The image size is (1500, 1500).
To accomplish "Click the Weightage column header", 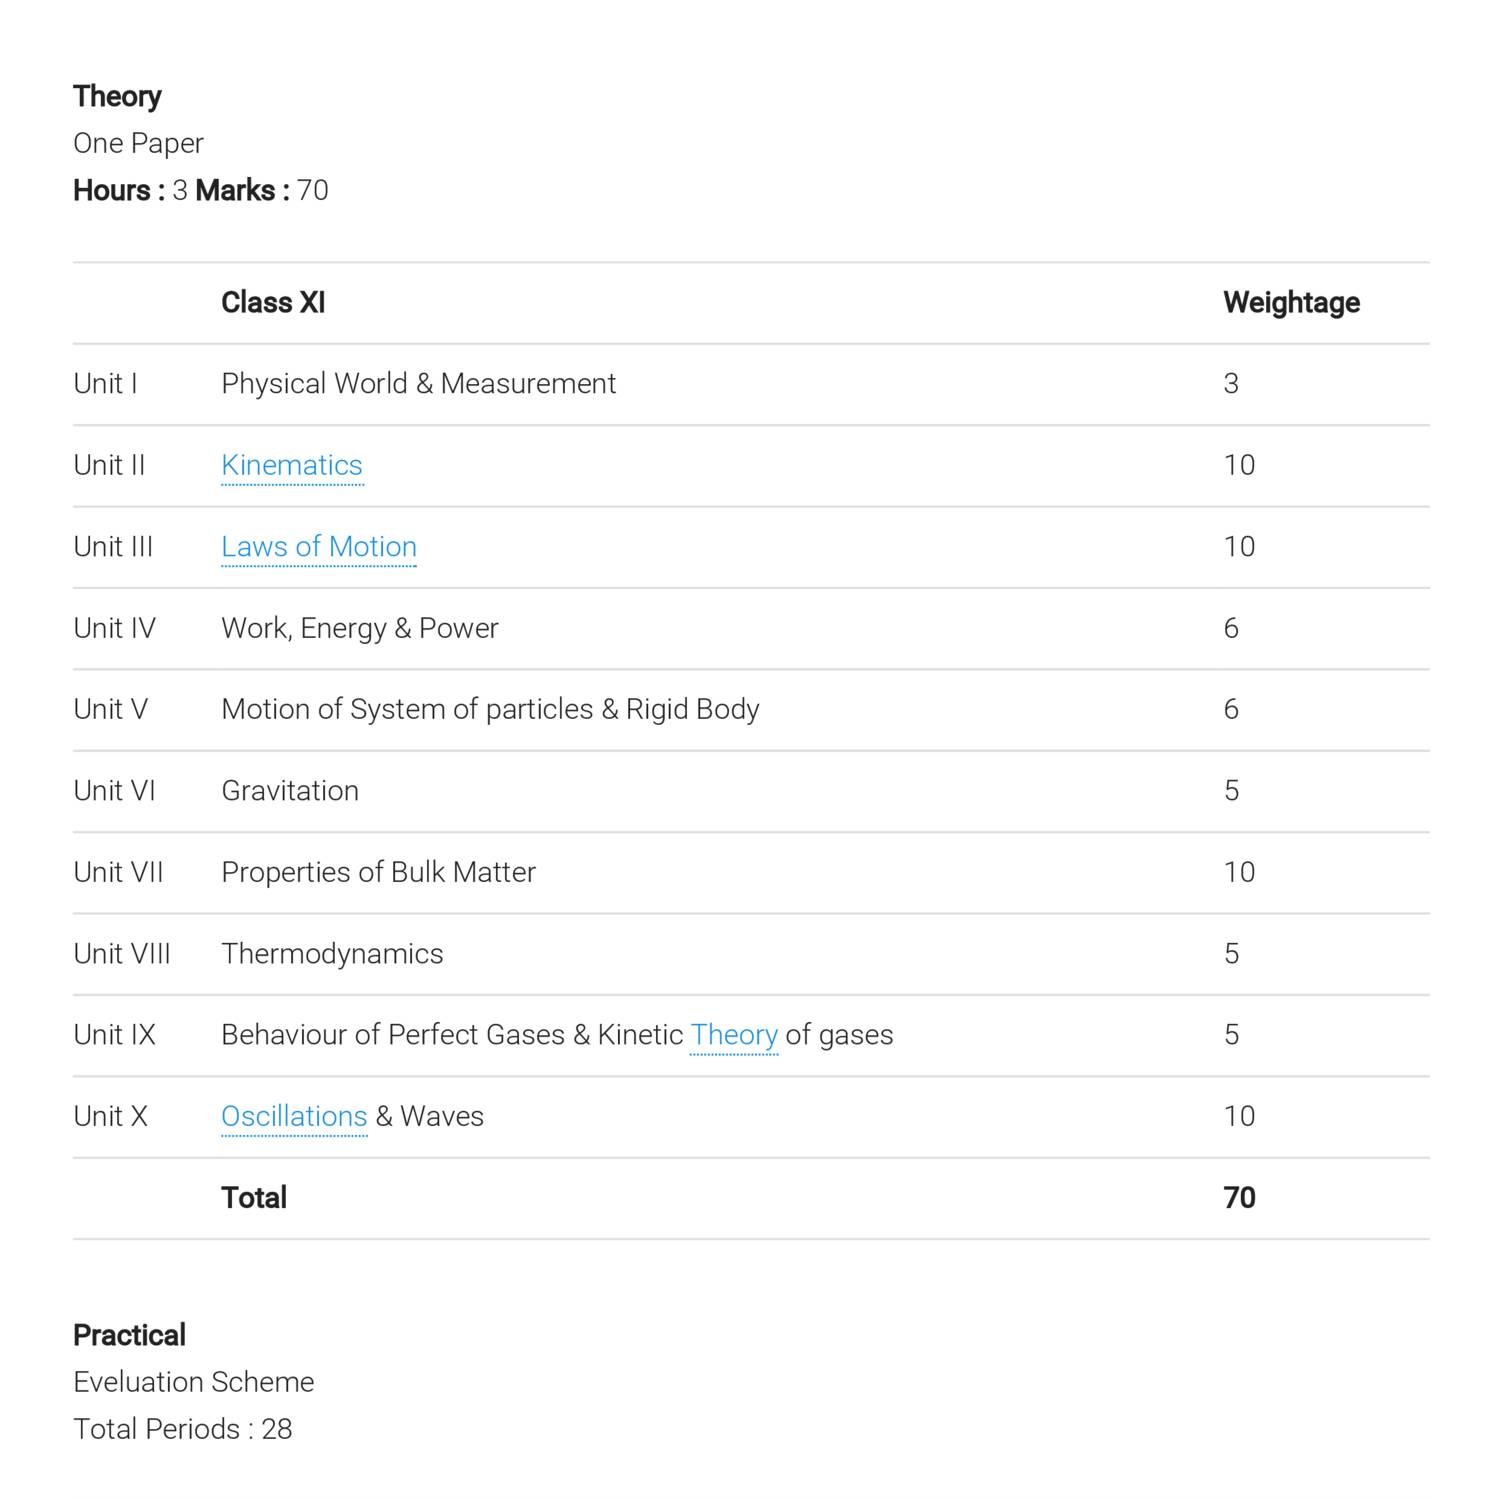I will pos(1290,303).
